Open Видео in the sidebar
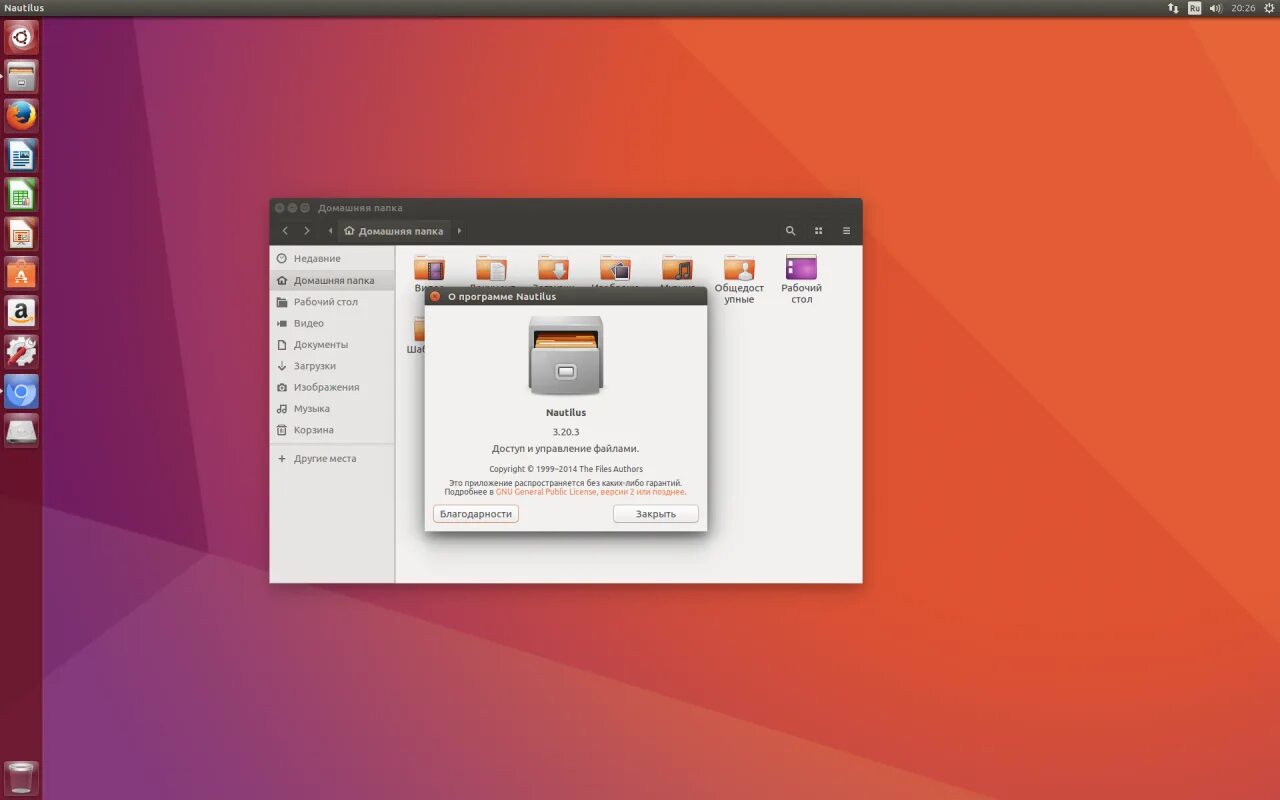Image resolution: width=1280 pixels, height=800 pixels. pos(332,323)
